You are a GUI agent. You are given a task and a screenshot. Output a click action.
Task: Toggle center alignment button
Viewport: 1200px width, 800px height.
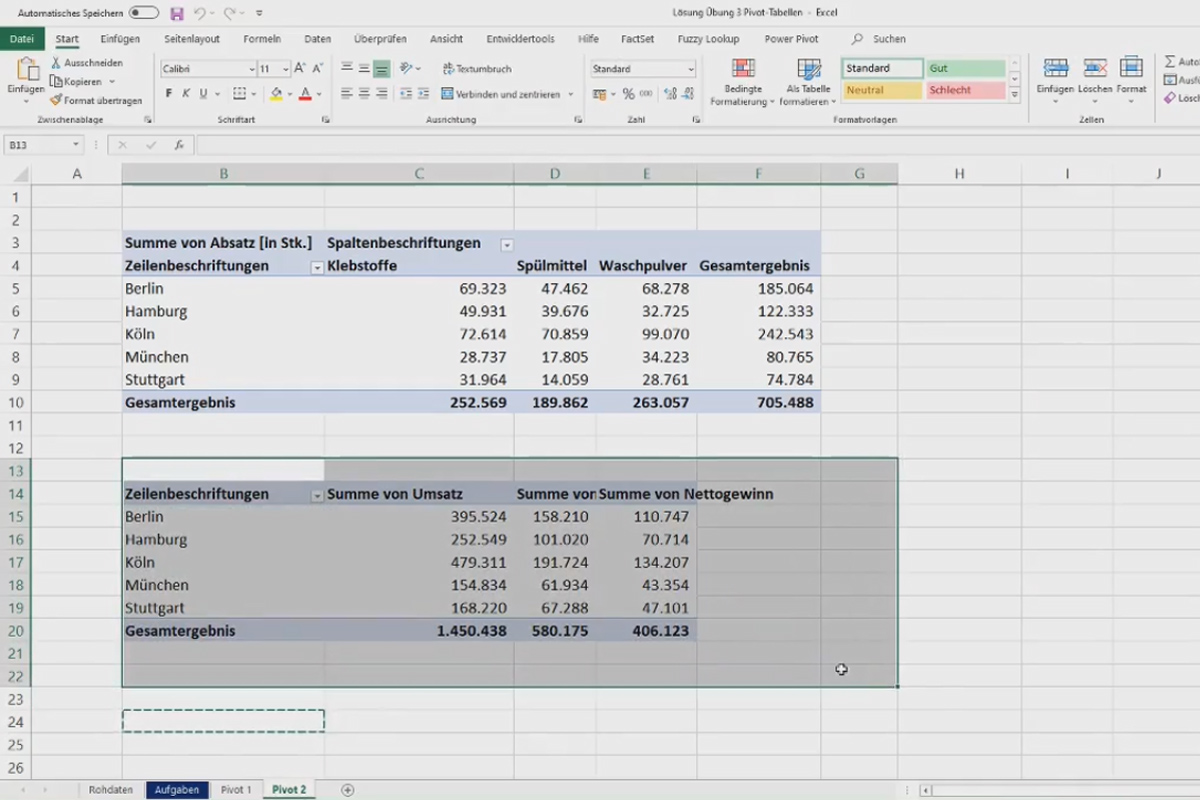364,93
